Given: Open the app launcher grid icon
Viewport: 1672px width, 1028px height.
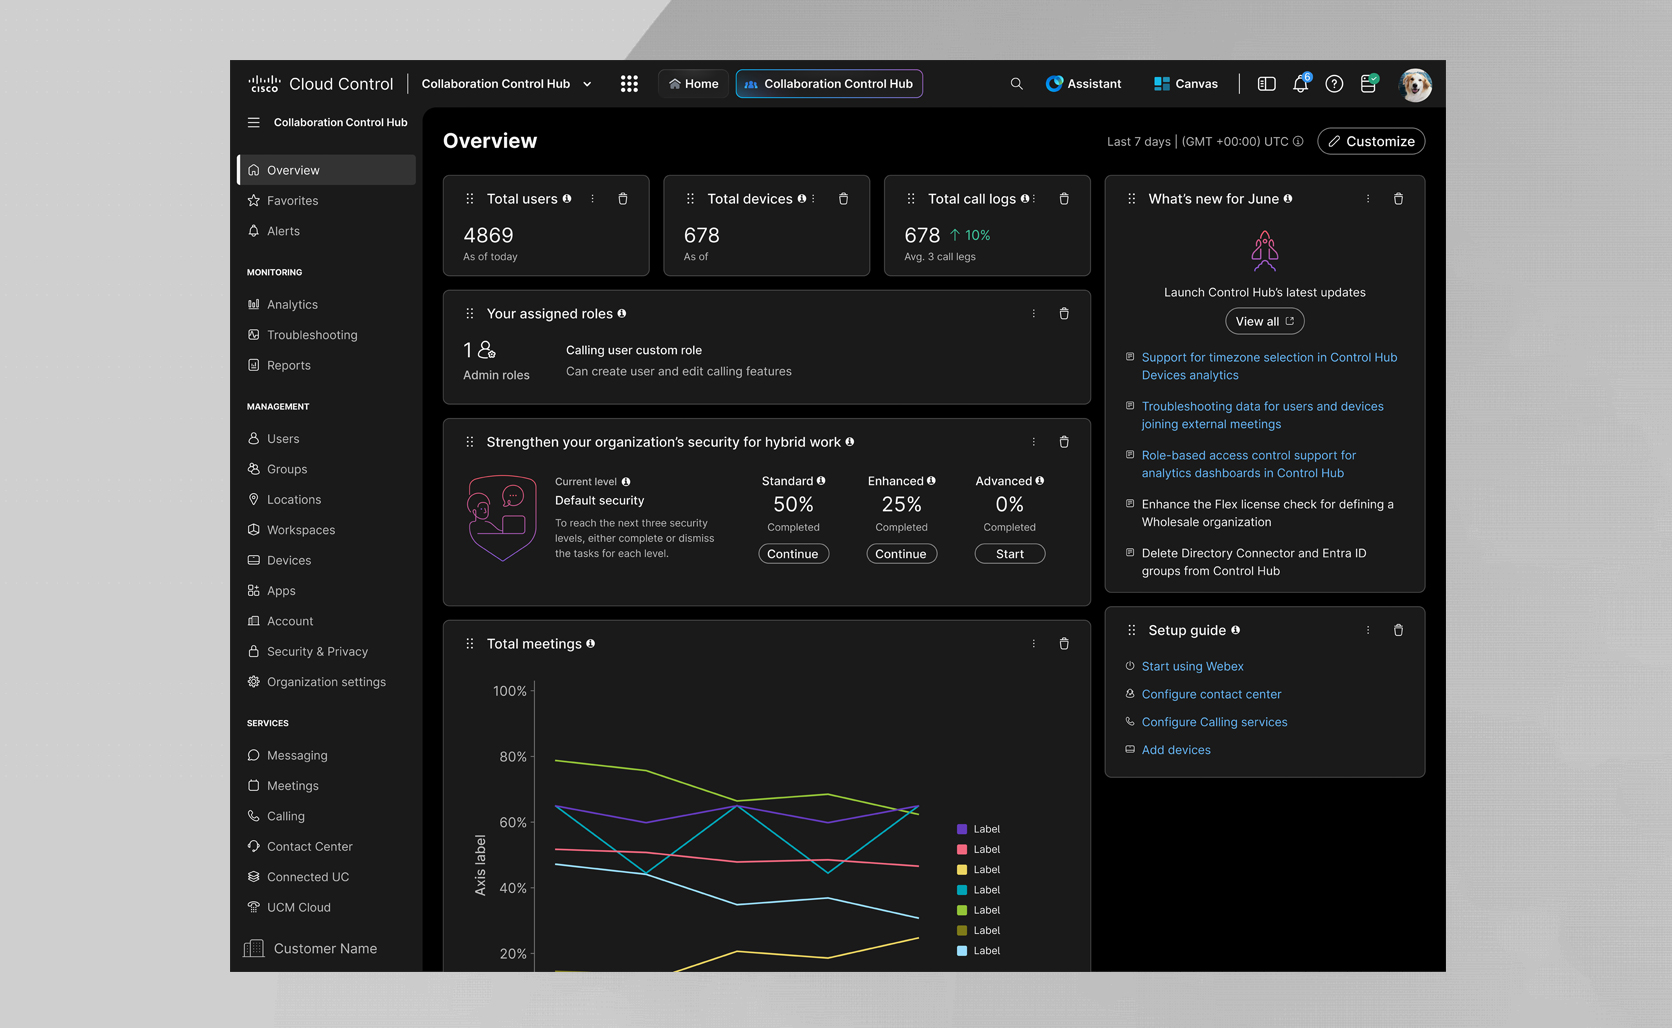Looking at the screenshot, I should pos(629,84).
